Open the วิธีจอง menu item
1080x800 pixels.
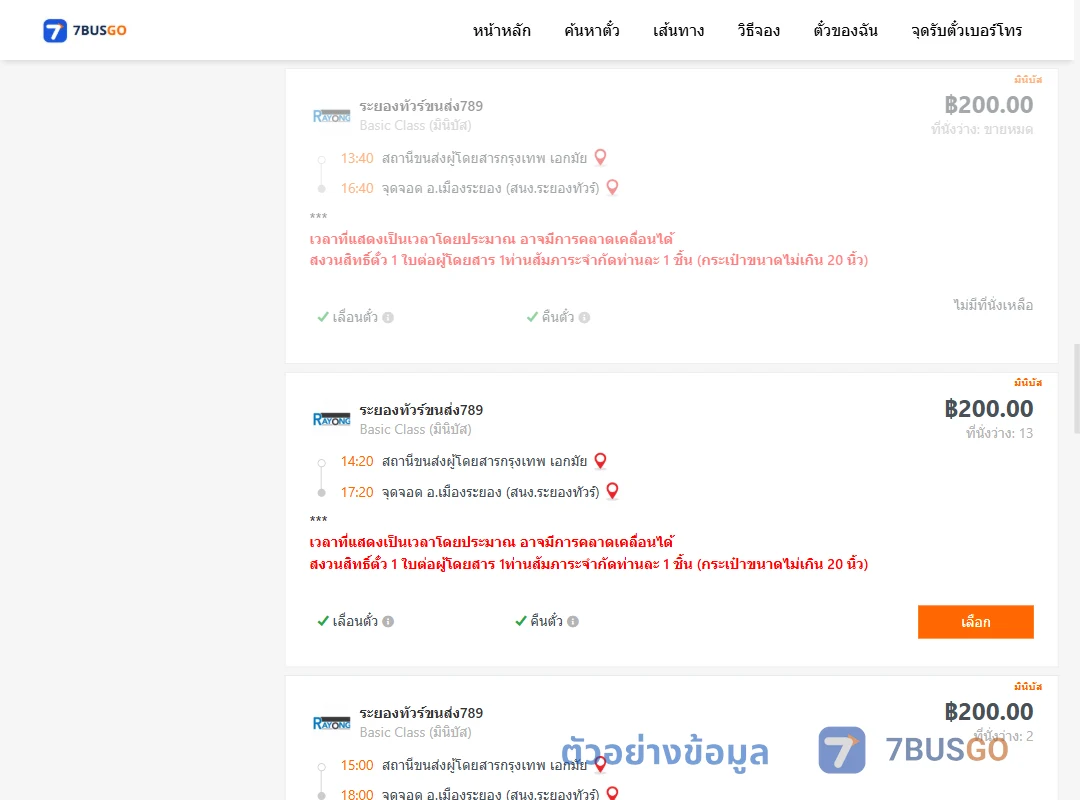pyautogui.click(x=758, y=30)
